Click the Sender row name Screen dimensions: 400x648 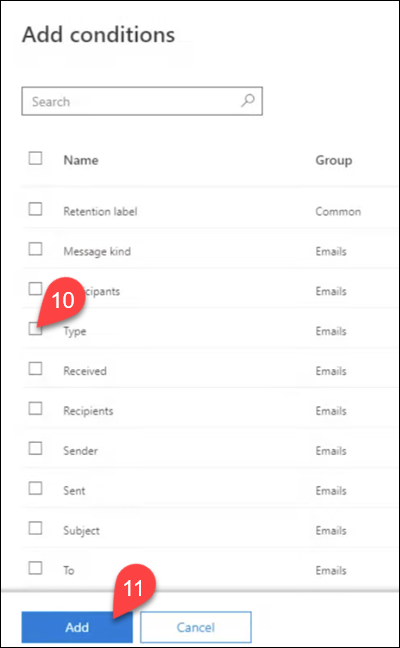click(81, 450)
